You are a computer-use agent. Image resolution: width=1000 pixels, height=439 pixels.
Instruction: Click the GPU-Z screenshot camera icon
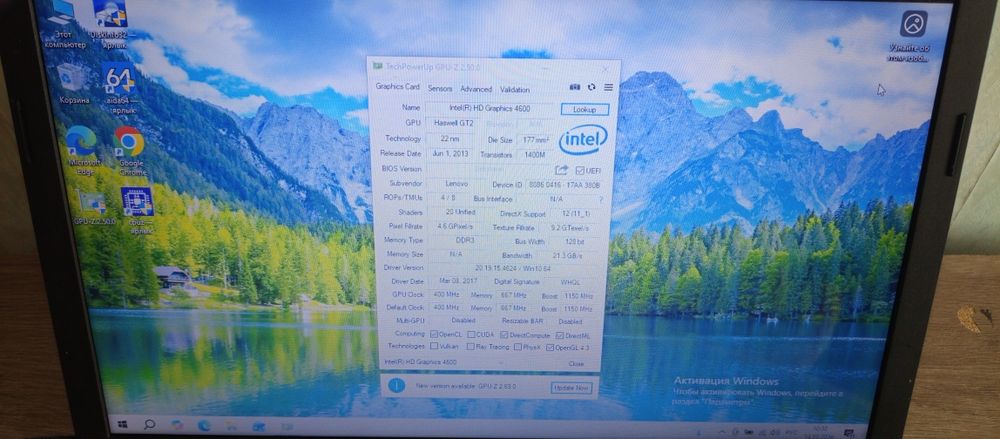pyautogui.click(x=575, y=87)
